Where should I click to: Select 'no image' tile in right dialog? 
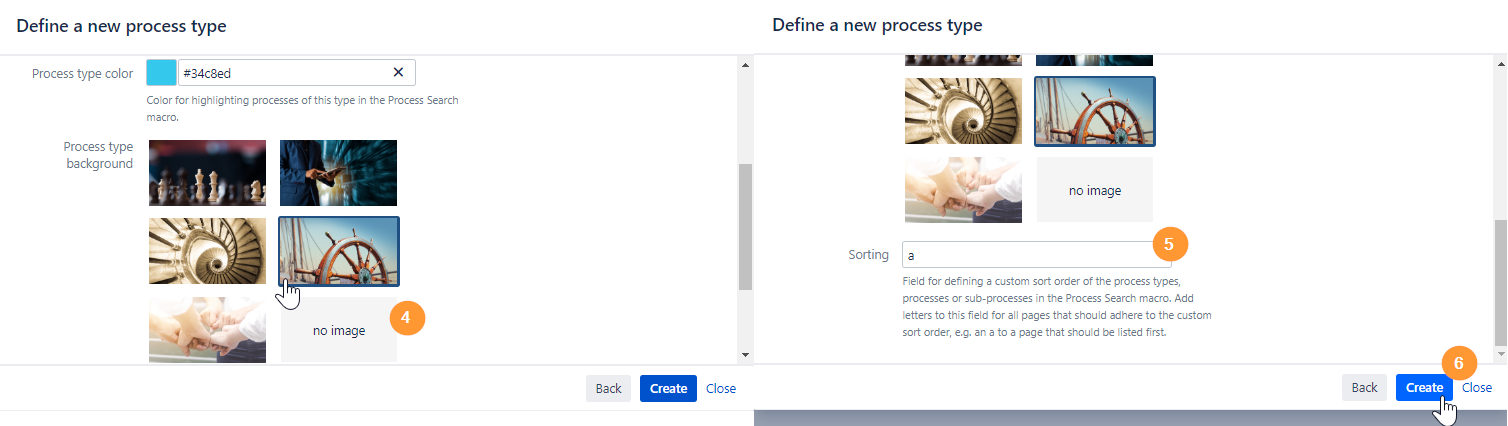pos(1095,190)
